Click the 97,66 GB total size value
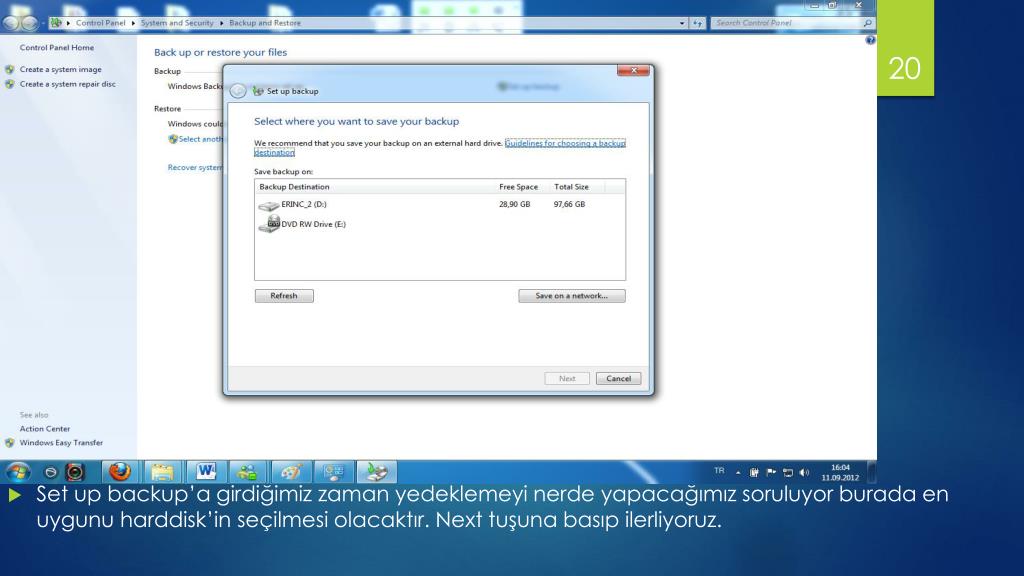This screenshot has height=576, width=1024. point(569,204)
